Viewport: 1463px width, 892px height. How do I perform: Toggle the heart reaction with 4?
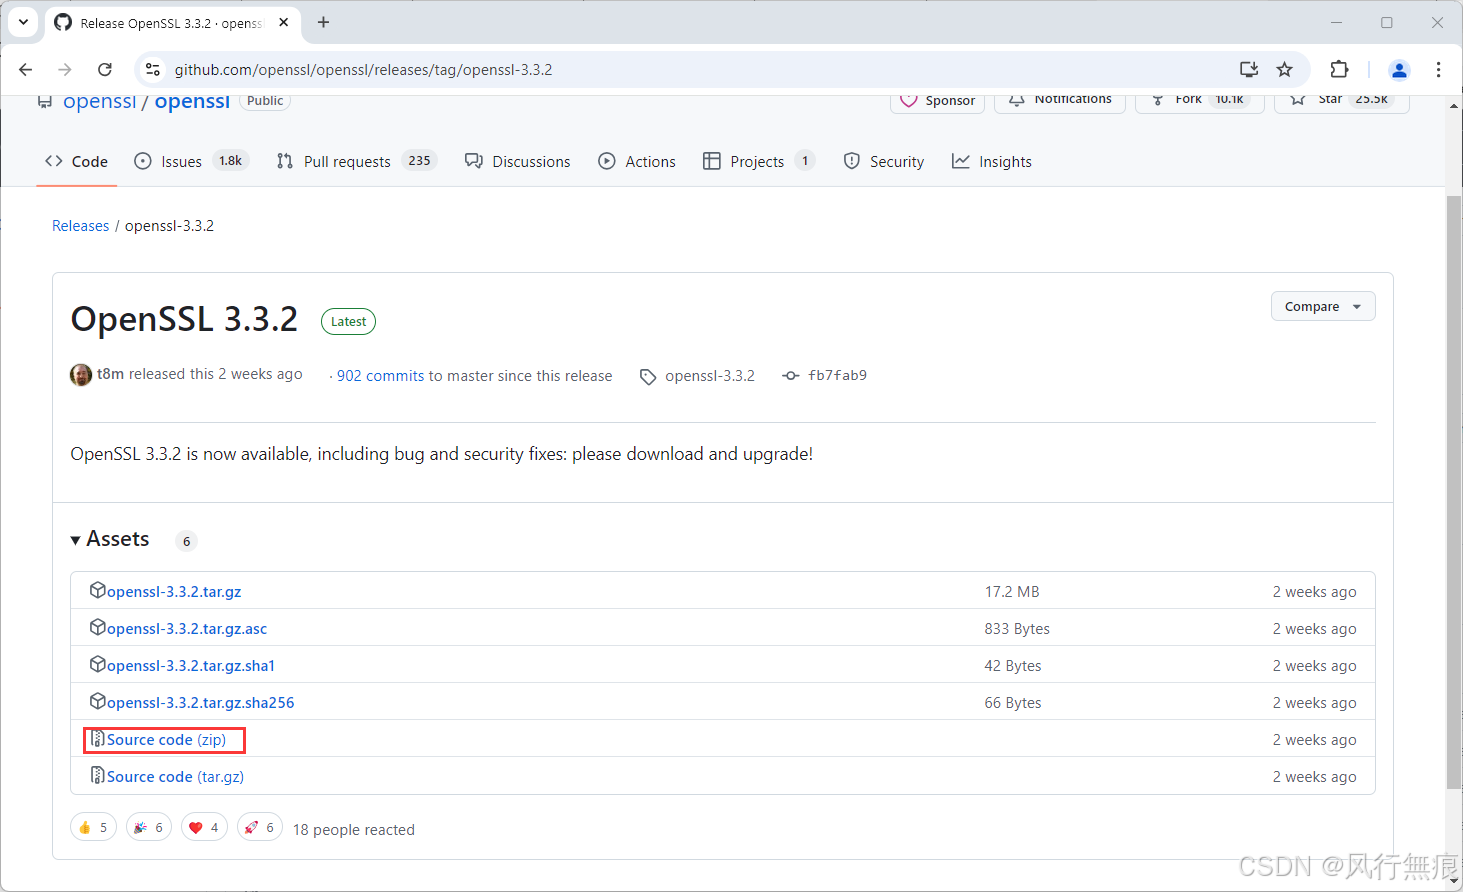[x=205, y=827]
